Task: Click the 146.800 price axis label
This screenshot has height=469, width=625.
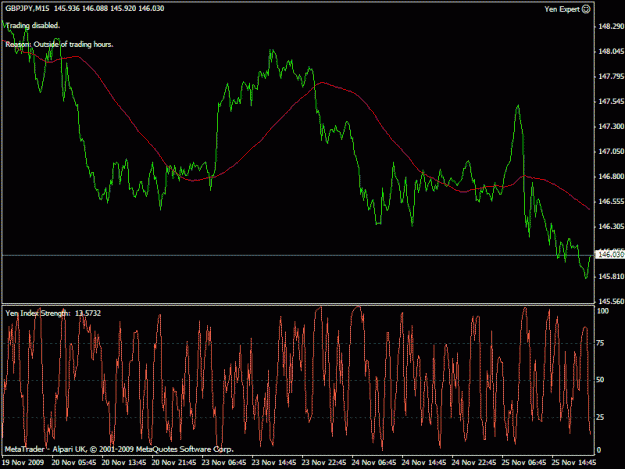Action: [x=611, y=177]
